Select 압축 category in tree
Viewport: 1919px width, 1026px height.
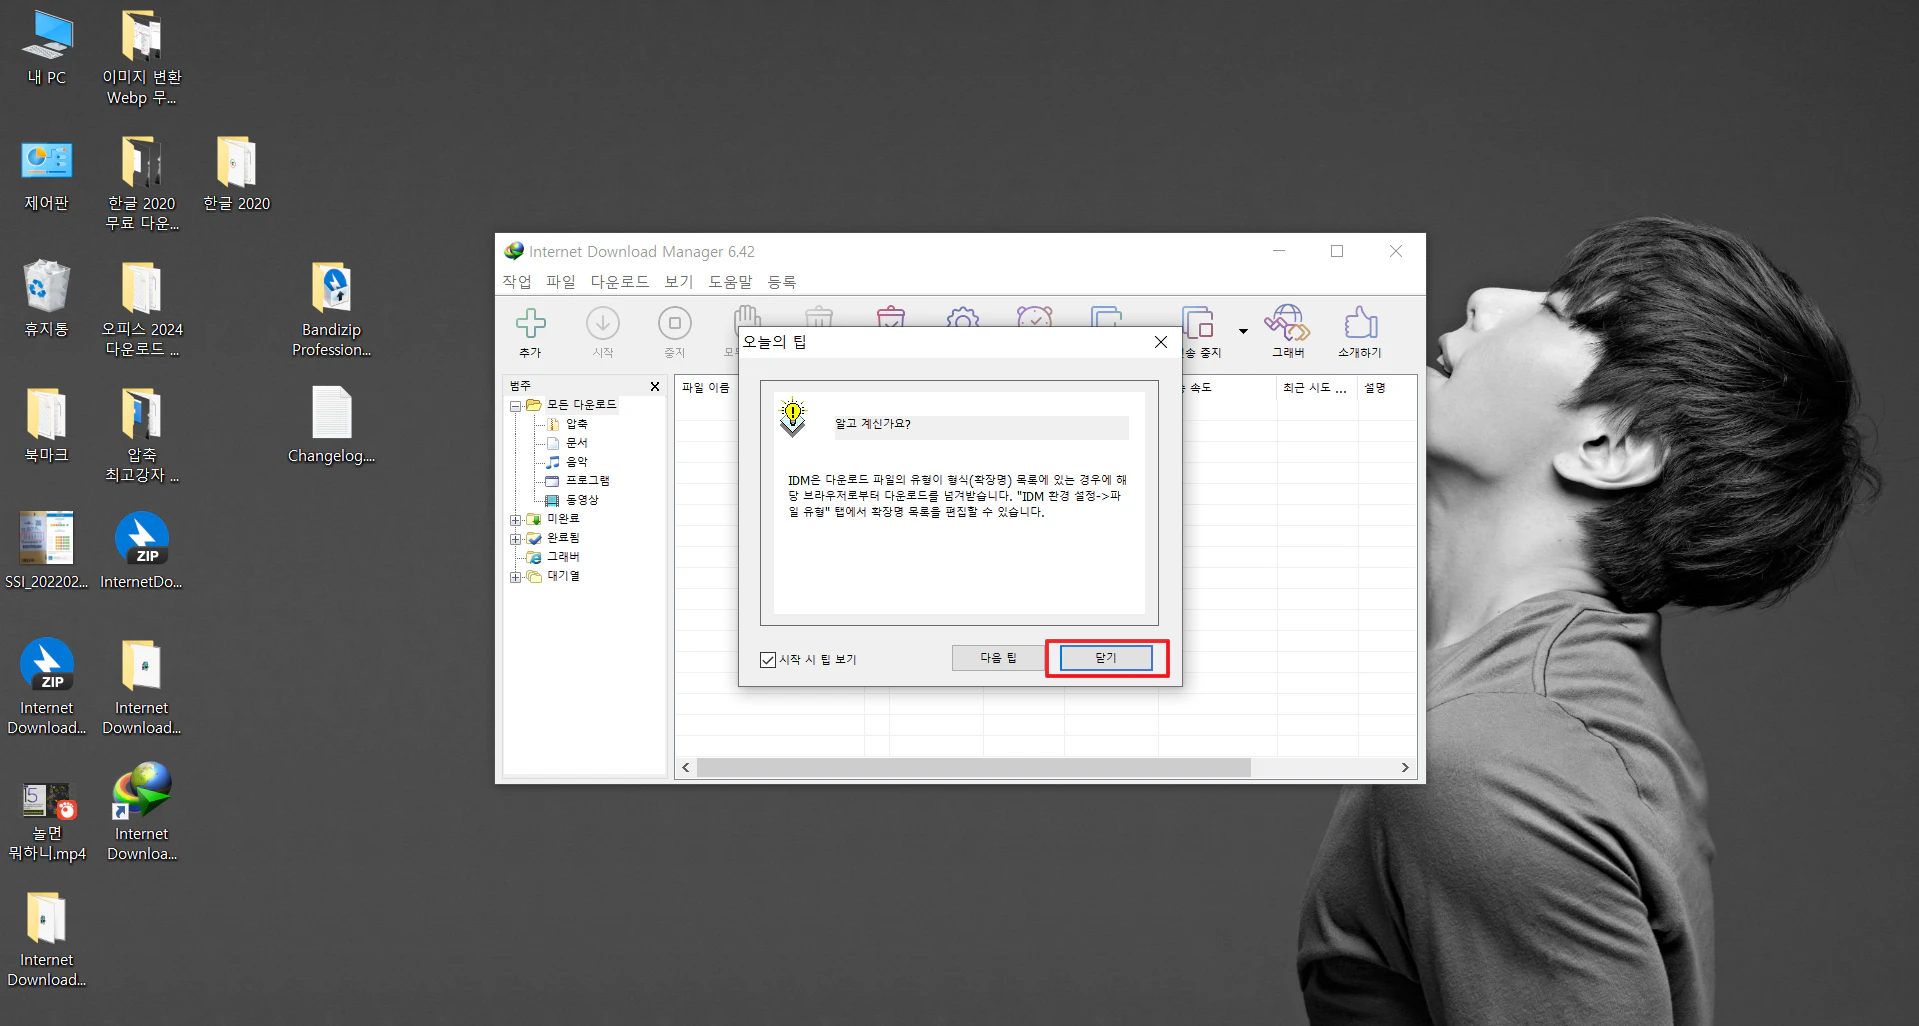(577, 424)
